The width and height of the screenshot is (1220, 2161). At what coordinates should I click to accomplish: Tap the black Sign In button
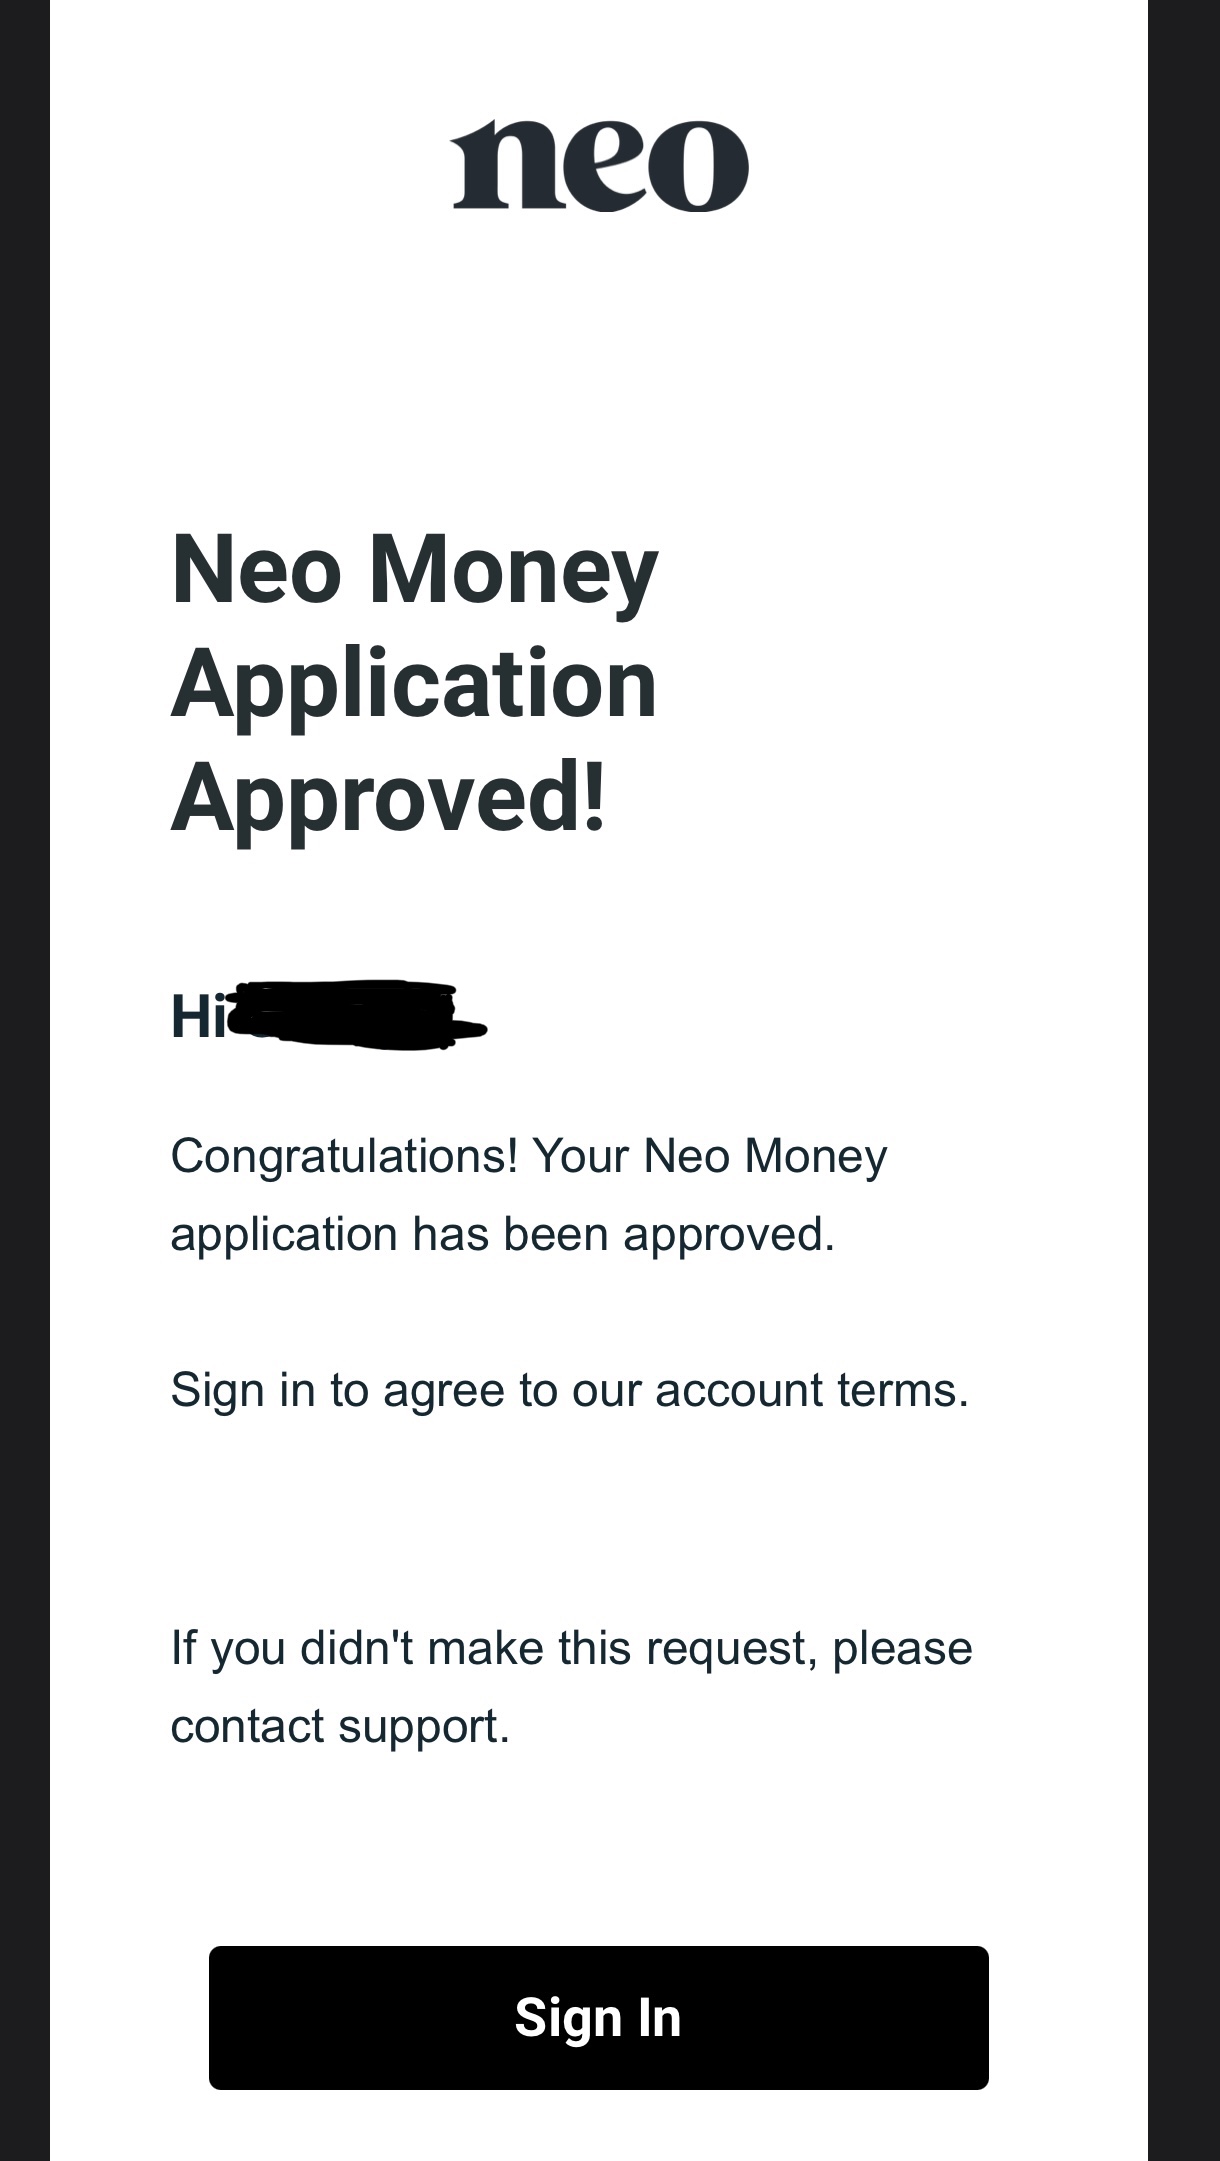pos(599,2017)
